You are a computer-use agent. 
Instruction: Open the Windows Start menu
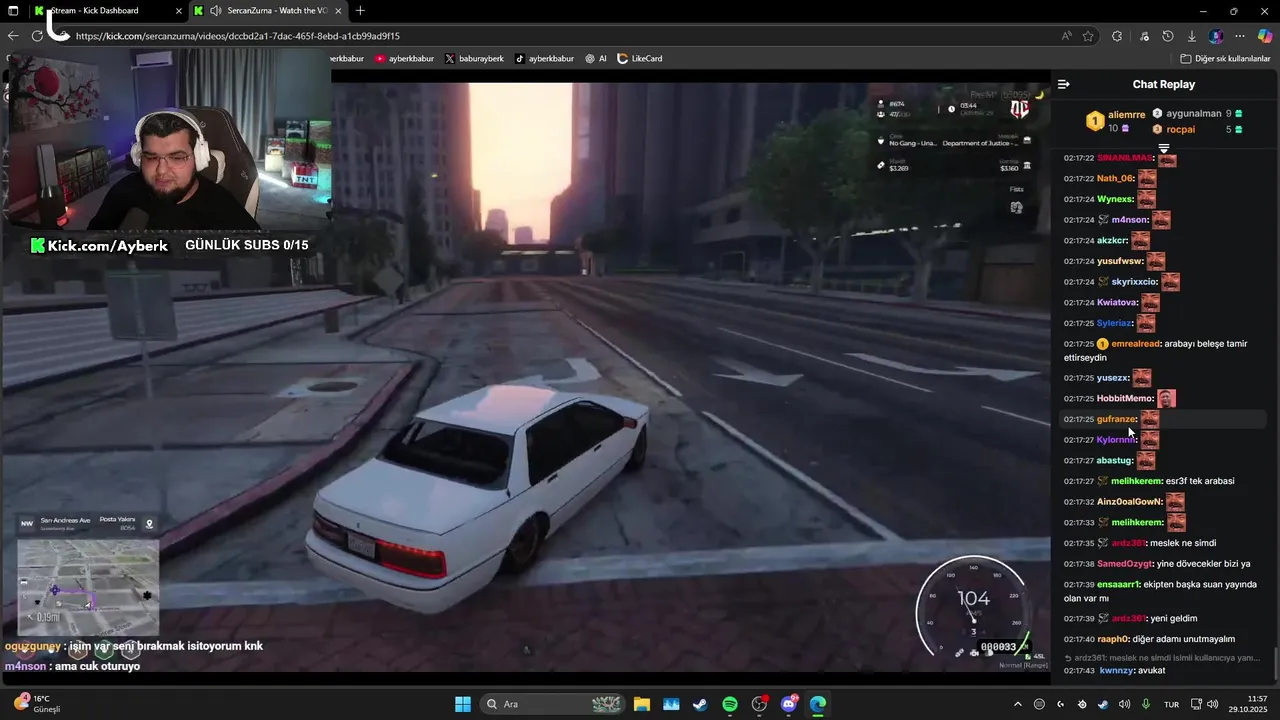point(463,704)
